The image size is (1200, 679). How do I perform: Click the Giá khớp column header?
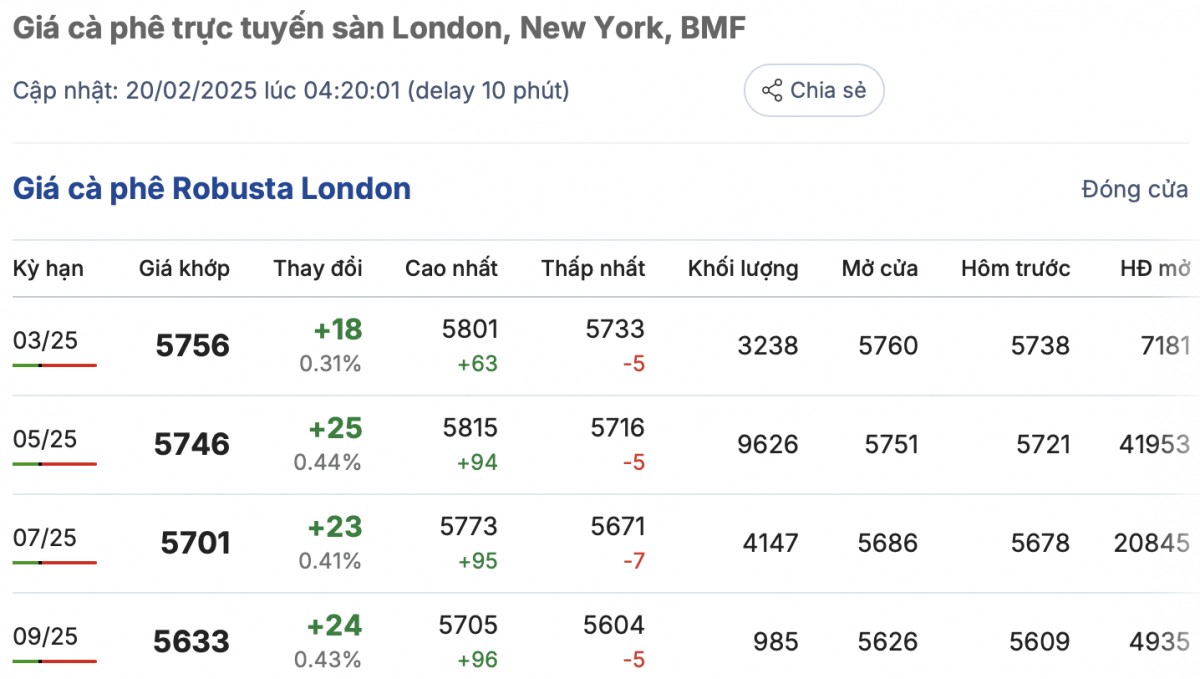(x=184, y=268)
